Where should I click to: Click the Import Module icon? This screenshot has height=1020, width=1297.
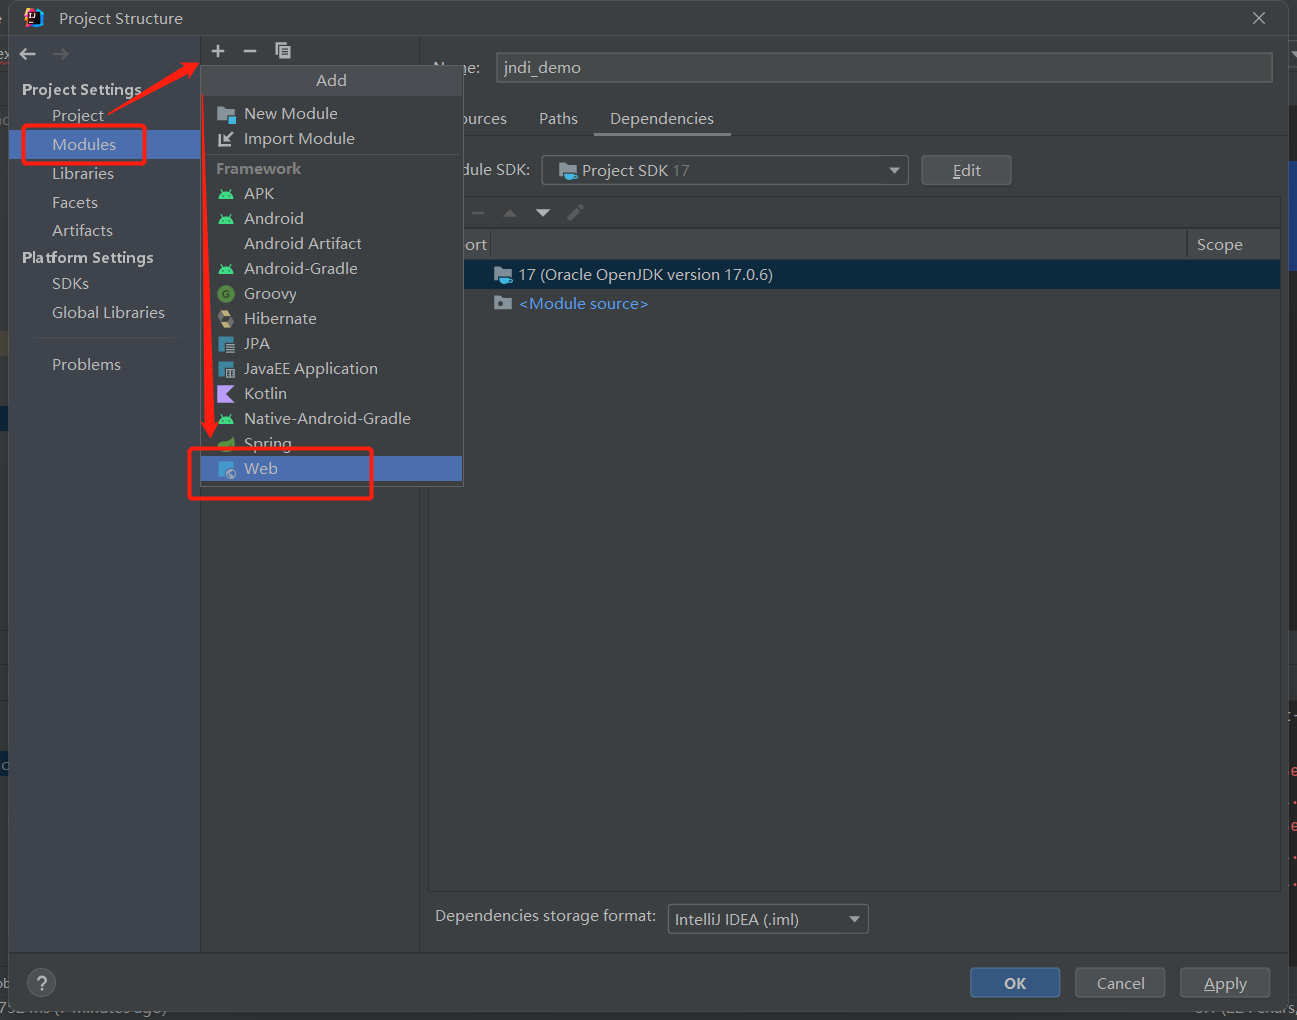click(226, 139)
